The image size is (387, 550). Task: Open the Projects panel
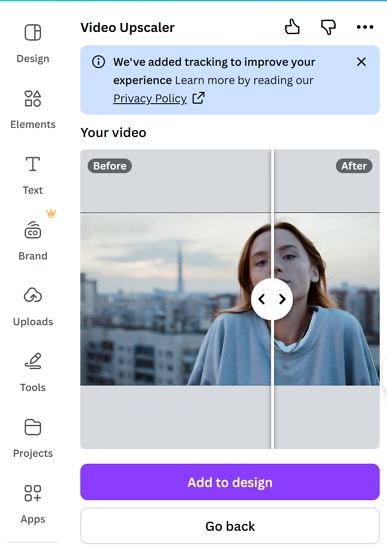click(x=33, y=438)
